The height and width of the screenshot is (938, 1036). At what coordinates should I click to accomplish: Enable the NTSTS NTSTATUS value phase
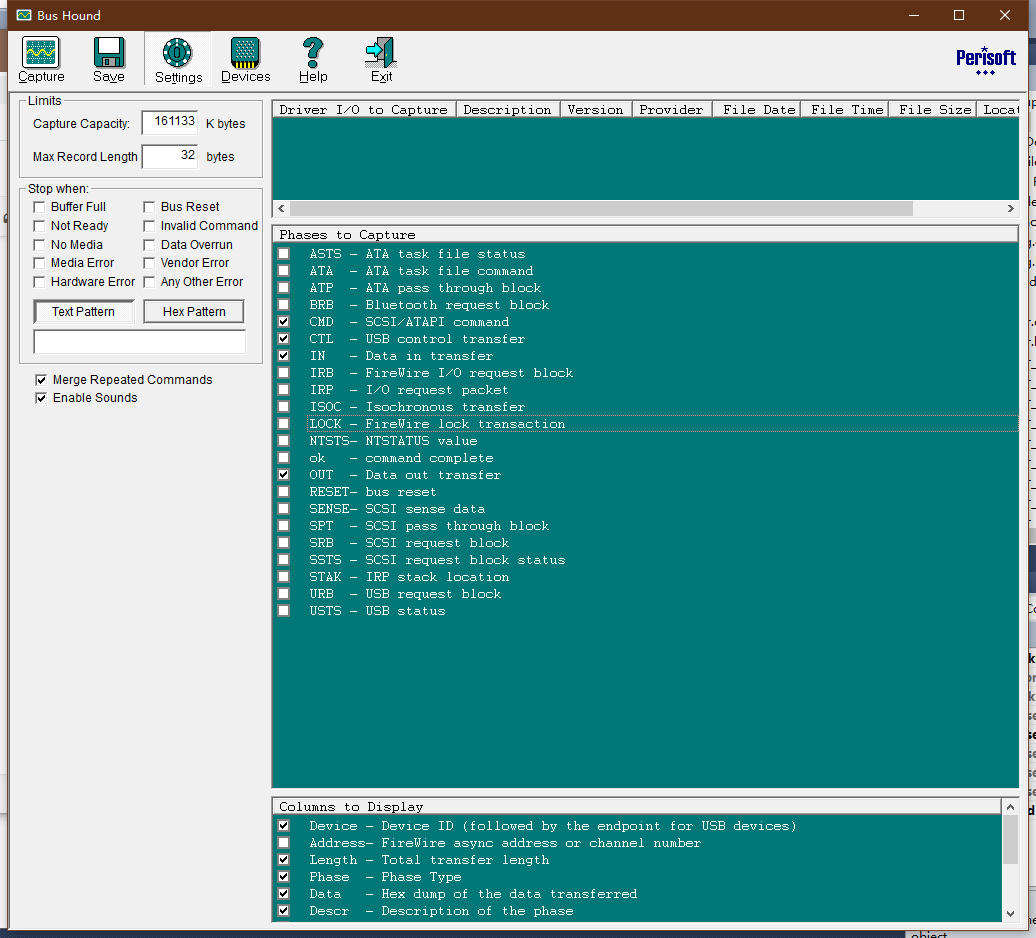[x=284, y=441]
